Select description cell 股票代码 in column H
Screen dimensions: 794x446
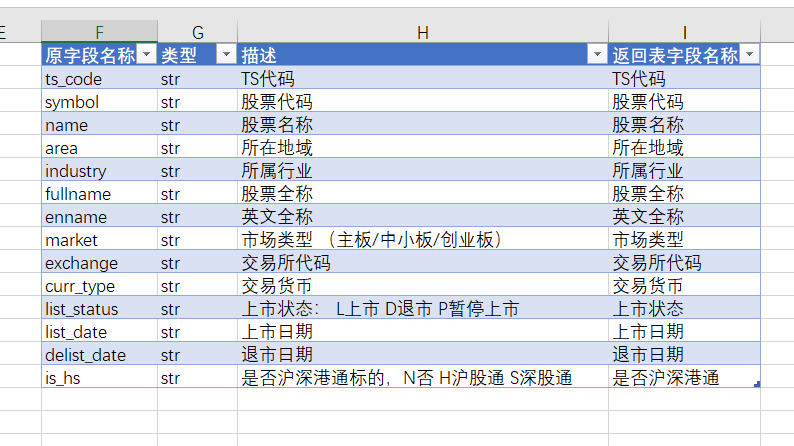click(423, 102)
